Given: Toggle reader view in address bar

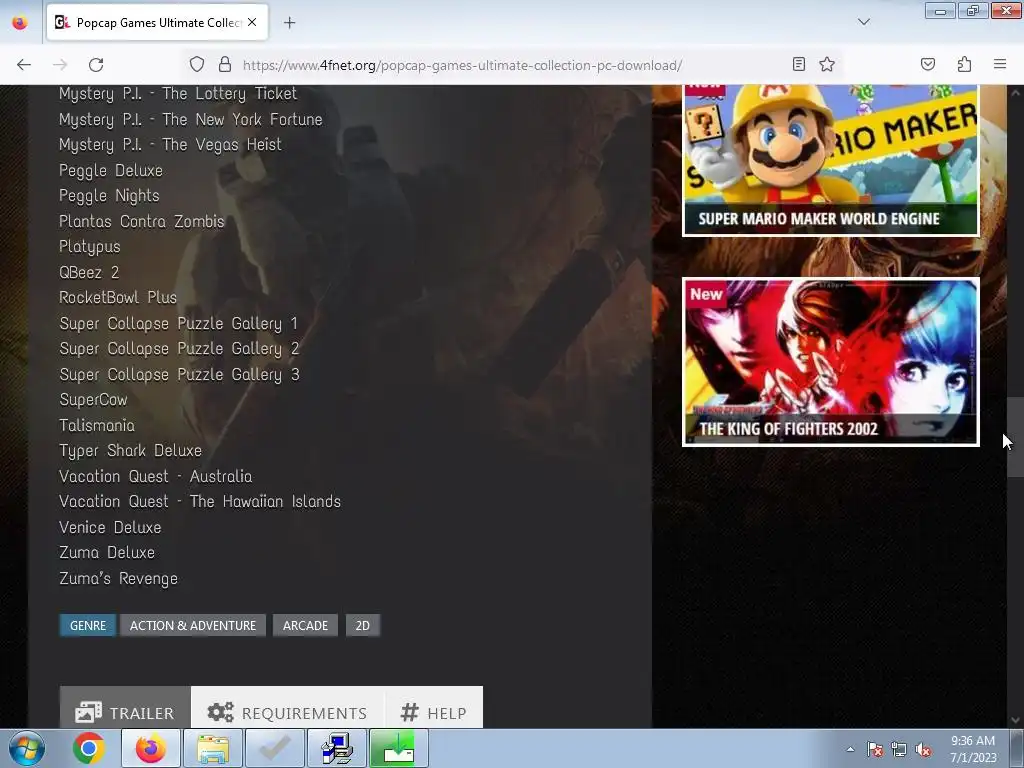Looking at the screenshot, I should [798, 64].
